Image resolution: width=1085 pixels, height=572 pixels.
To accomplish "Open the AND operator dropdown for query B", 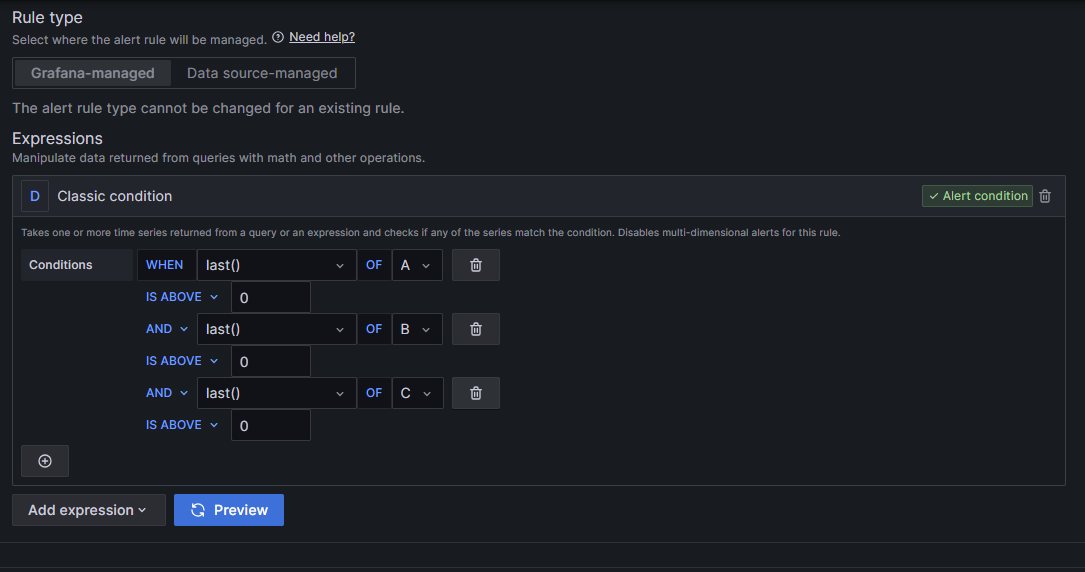I will [x=166, y=329].
